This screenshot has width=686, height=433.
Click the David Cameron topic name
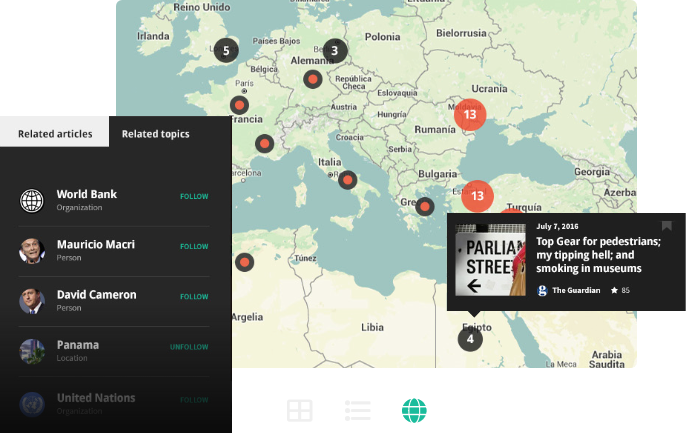coord(97,295)
